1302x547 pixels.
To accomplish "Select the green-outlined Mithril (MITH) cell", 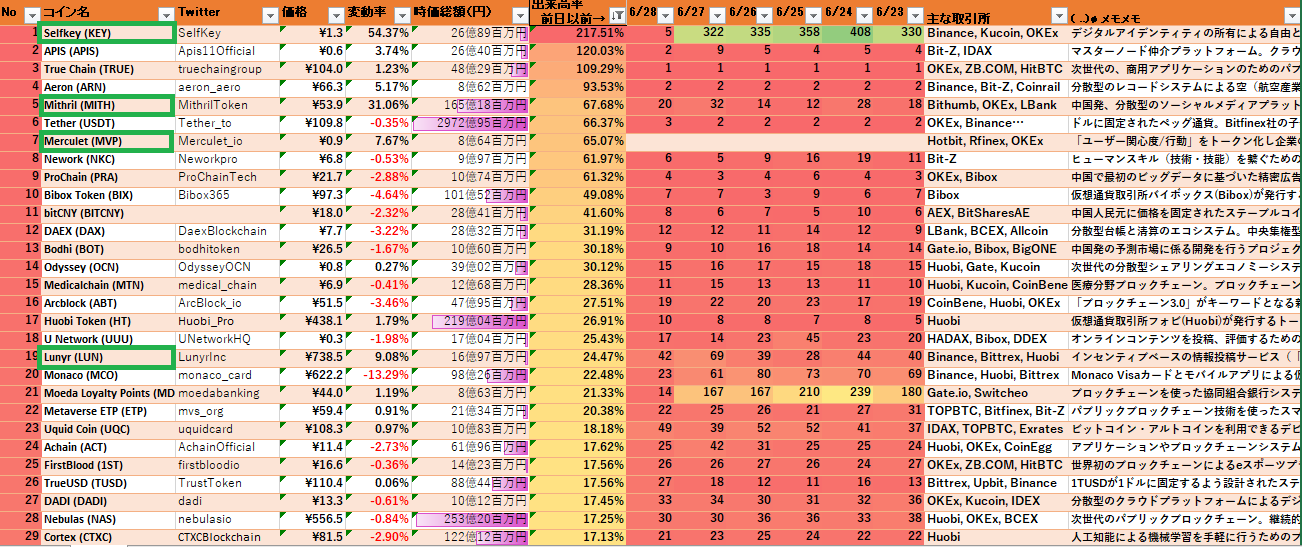I will (107, 105).
